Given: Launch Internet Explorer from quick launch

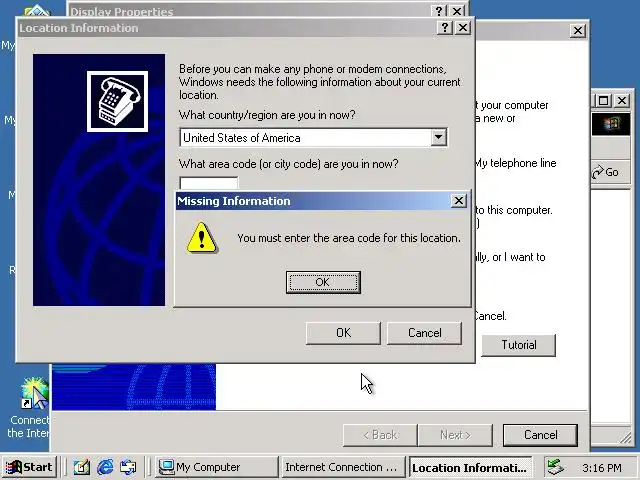Looking at the screenshot, I should (x=105, y=467).
